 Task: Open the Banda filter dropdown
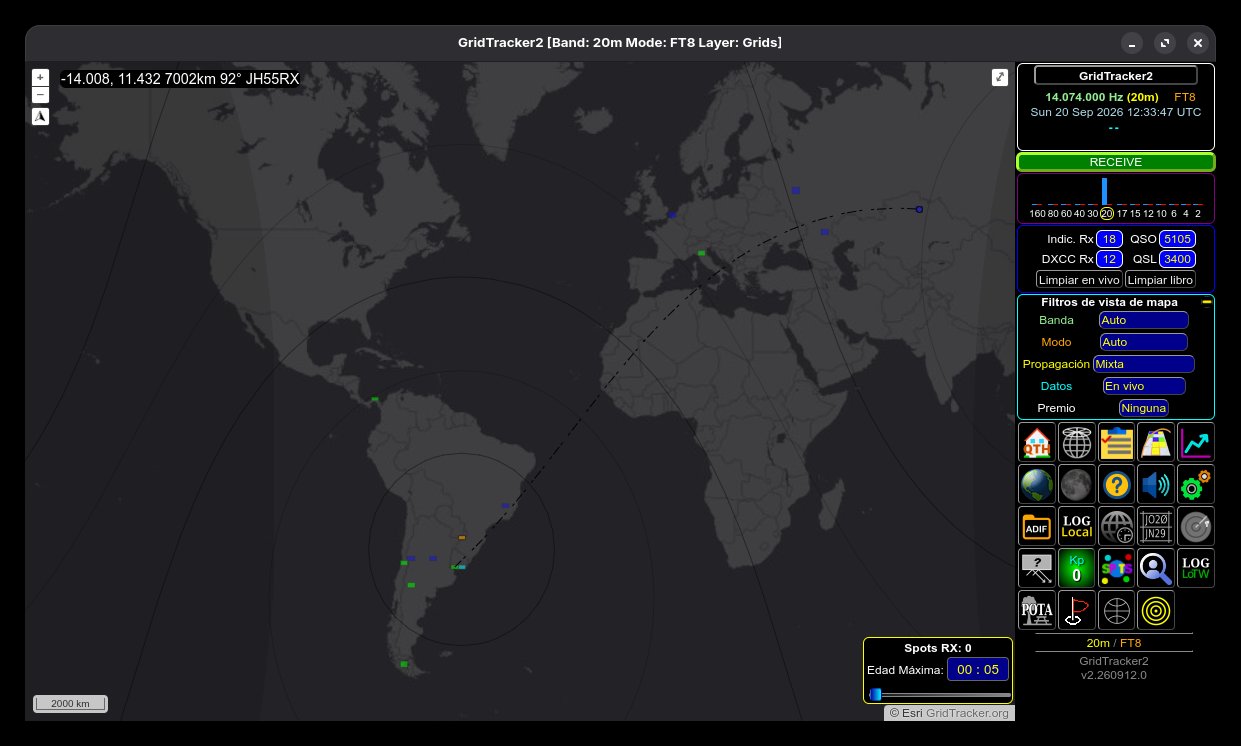[1143, 320]
